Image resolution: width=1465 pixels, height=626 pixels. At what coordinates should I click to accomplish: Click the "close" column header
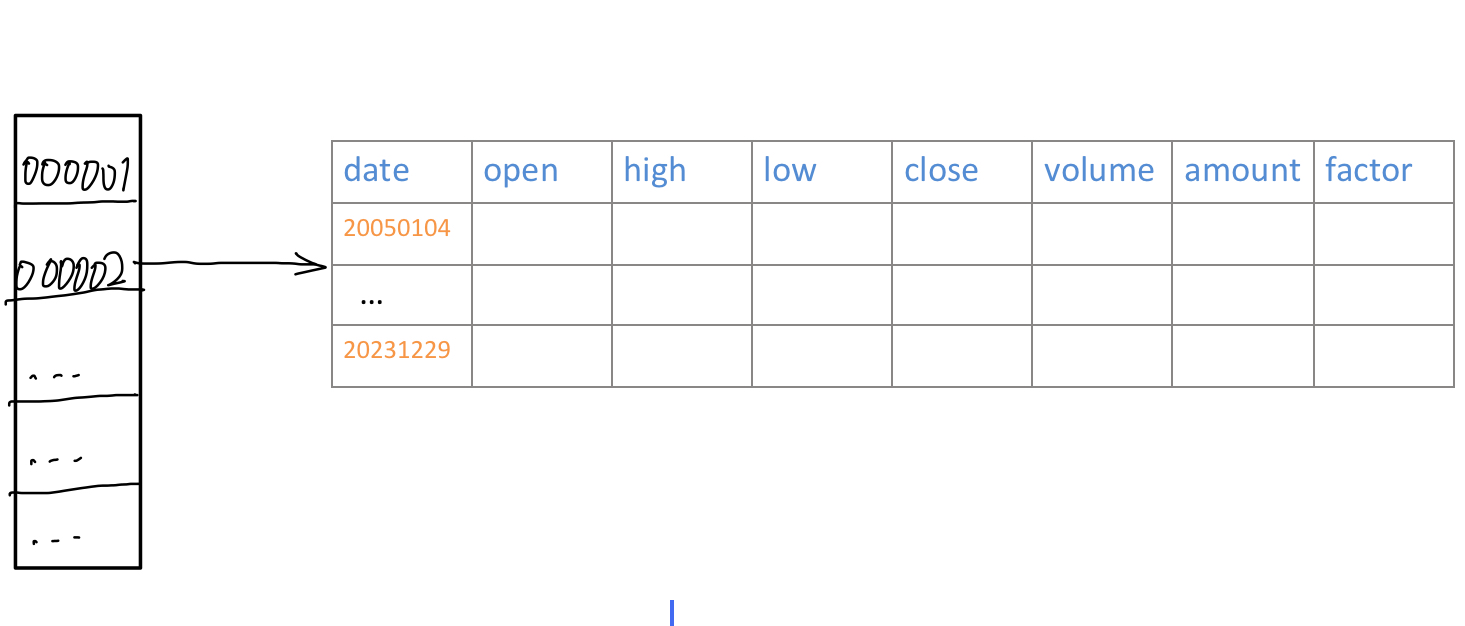(941, 171)
